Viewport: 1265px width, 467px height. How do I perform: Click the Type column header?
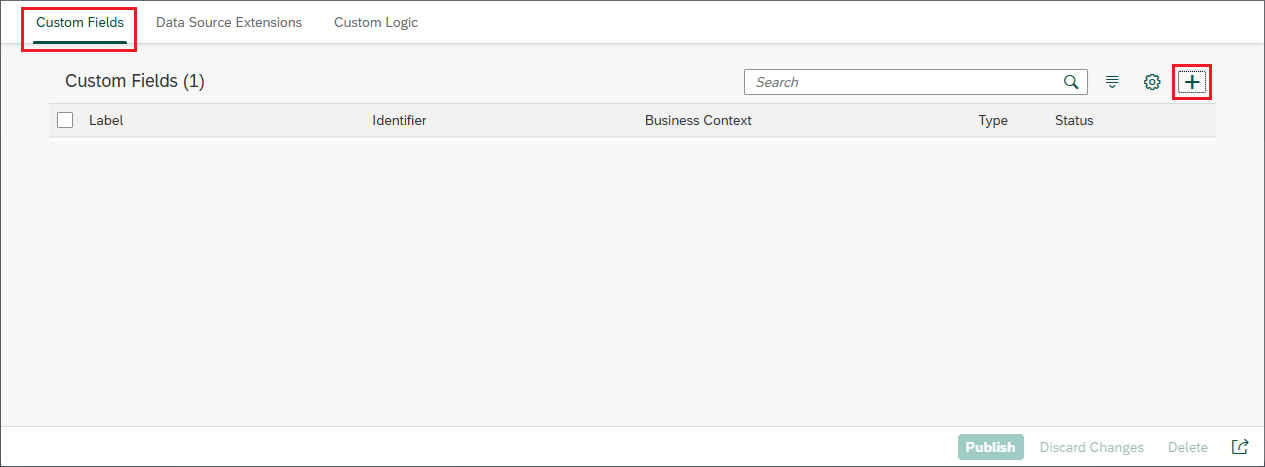[993, 120]
